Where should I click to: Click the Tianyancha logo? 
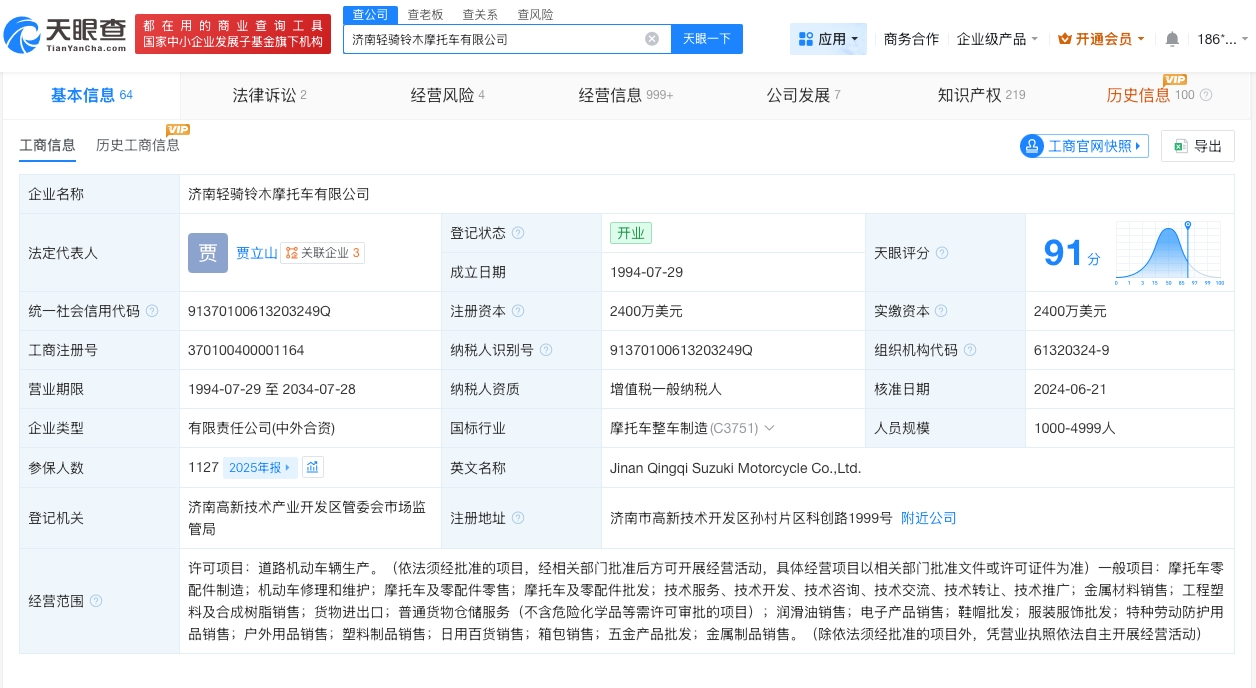coord(65,34)
